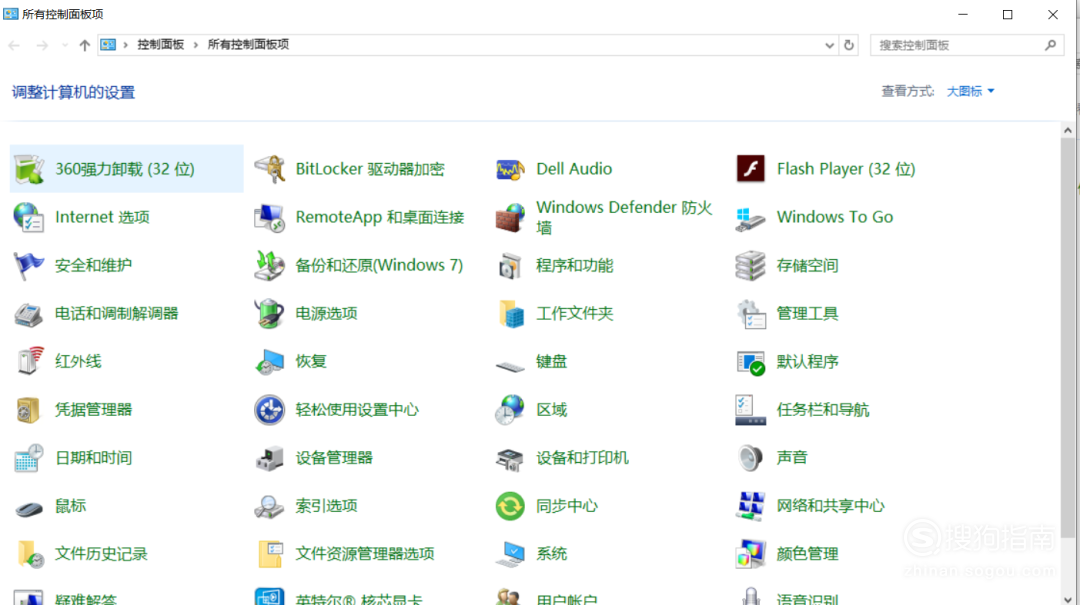Screen dimensions: 1080x605
Task: Open the 恢复 recovery icon
Action: [269, 362]
